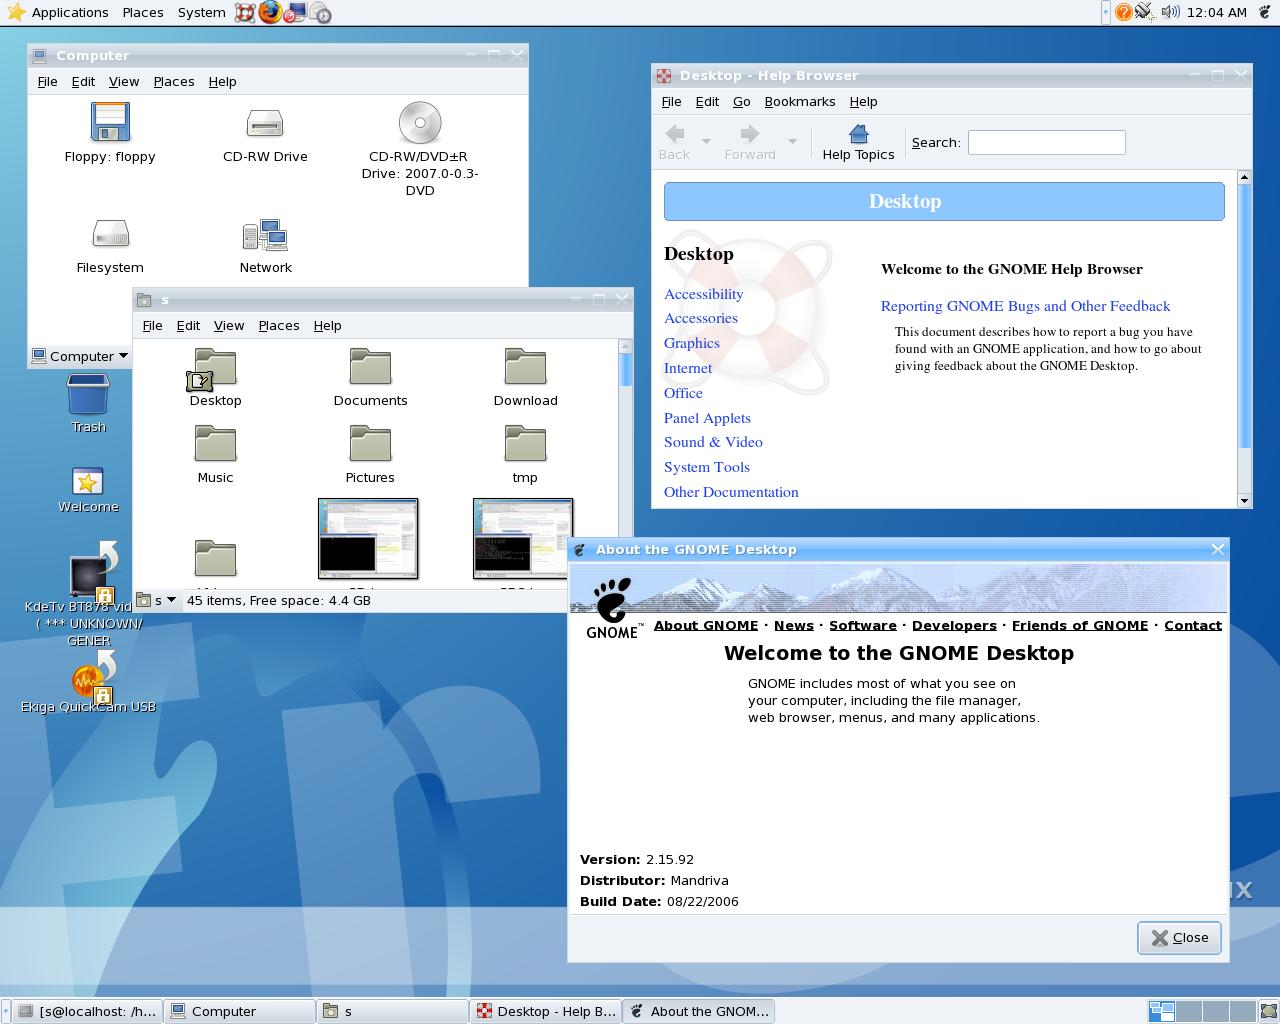Click the first screenshot thumbnail in s window

(368, 538)
